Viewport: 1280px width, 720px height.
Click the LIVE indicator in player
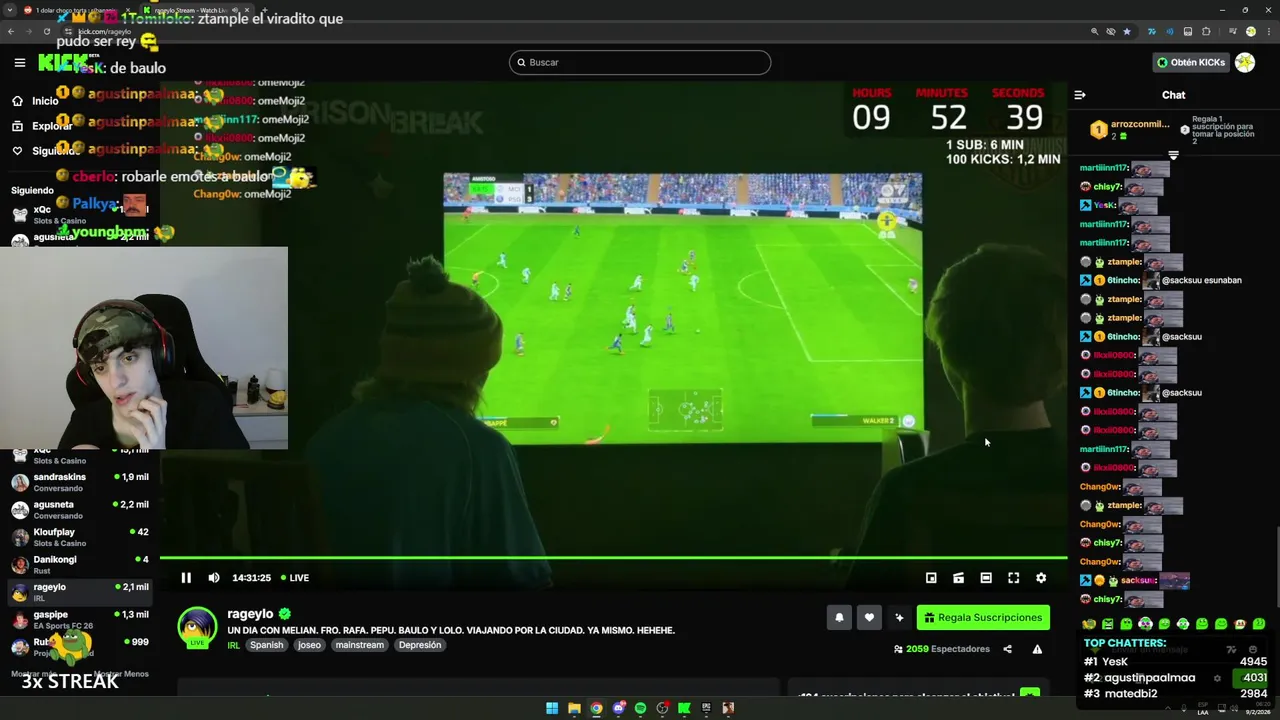295,578
